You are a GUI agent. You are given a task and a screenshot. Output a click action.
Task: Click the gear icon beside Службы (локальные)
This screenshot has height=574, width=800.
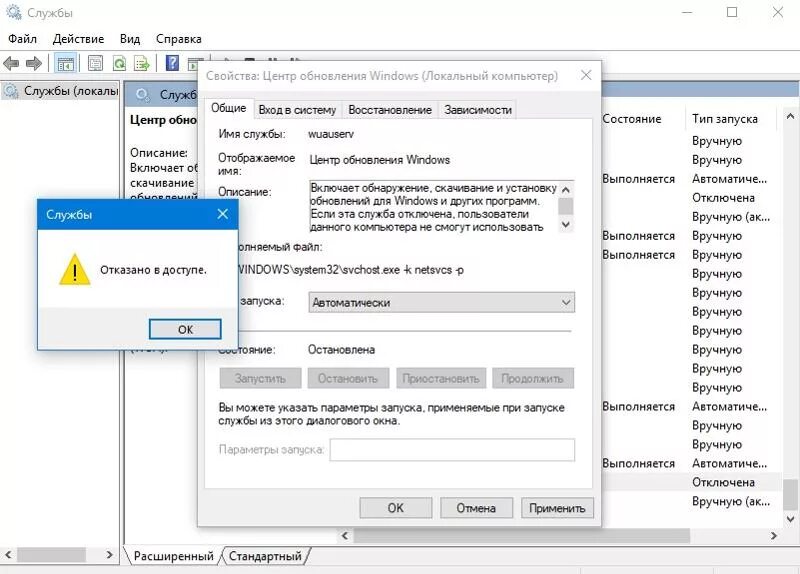click(x=11, y=91)
